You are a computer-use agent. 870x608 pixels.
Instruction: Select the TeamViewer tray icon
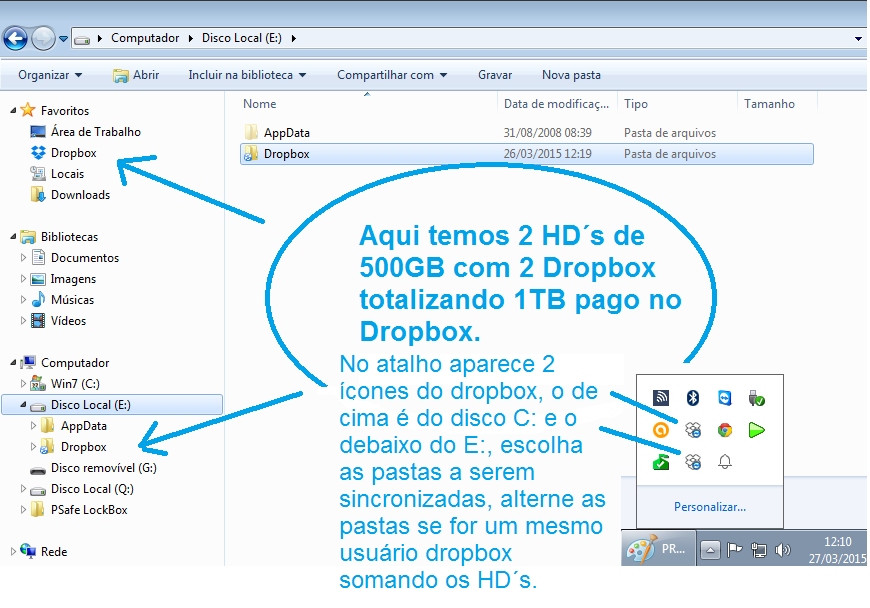[x=725, y=398]
